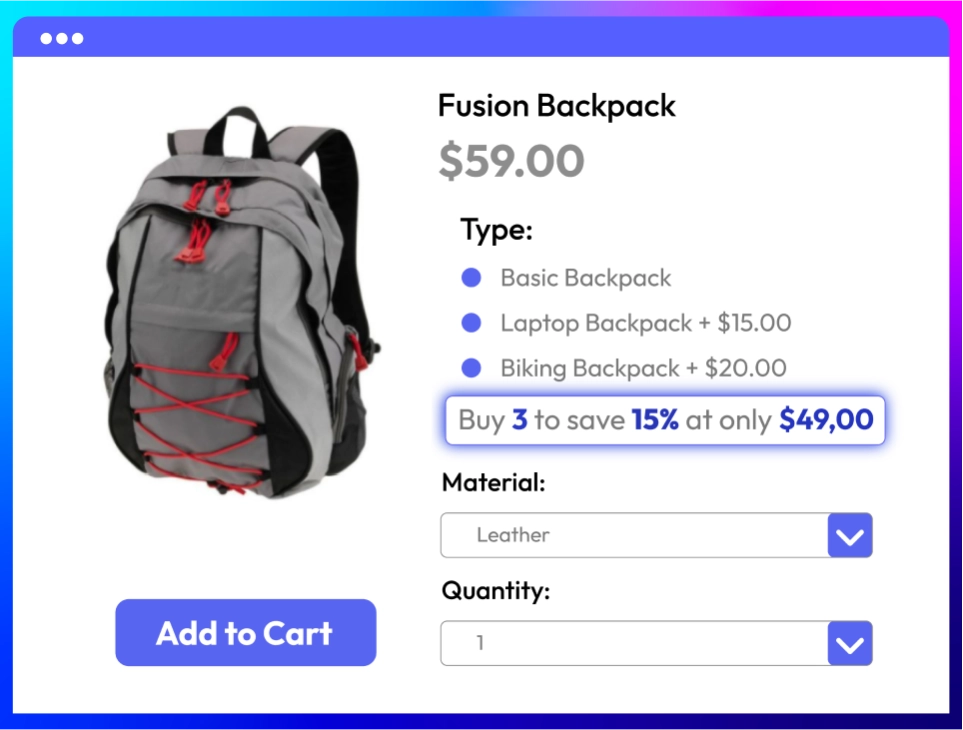Choose the Laptop Backpack radio option

click(x=471, y=323)
